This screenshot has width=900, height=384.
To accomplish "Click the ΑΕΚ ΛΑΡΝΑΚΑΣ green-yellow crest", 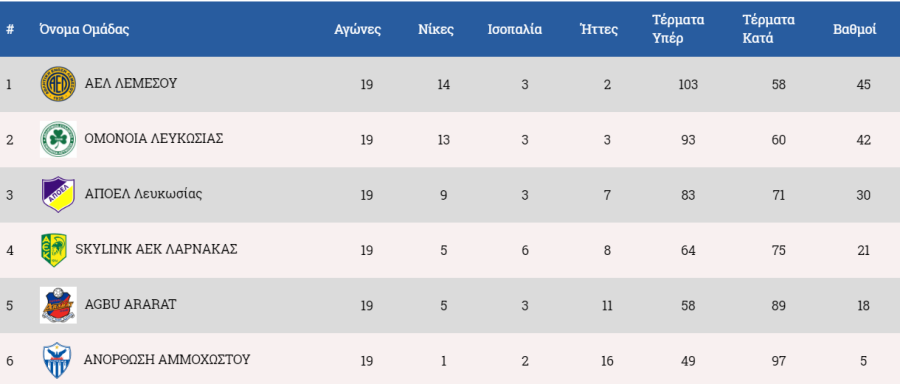I will 53,250.
